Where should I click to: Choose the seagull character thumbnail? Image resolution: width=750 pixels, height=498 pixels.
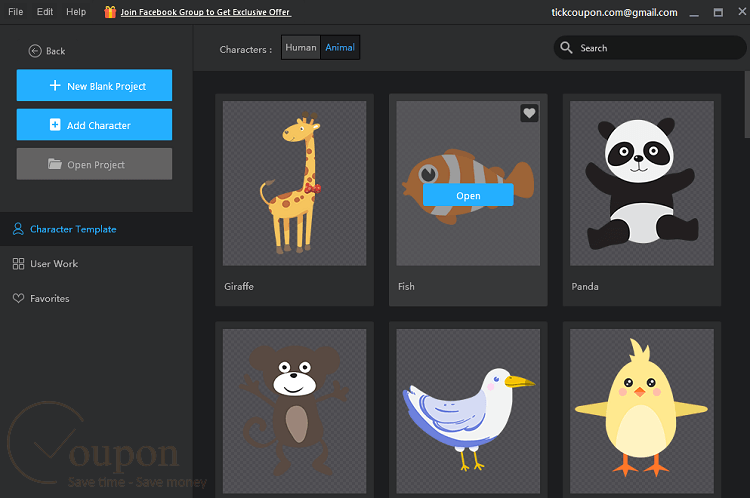468,411
